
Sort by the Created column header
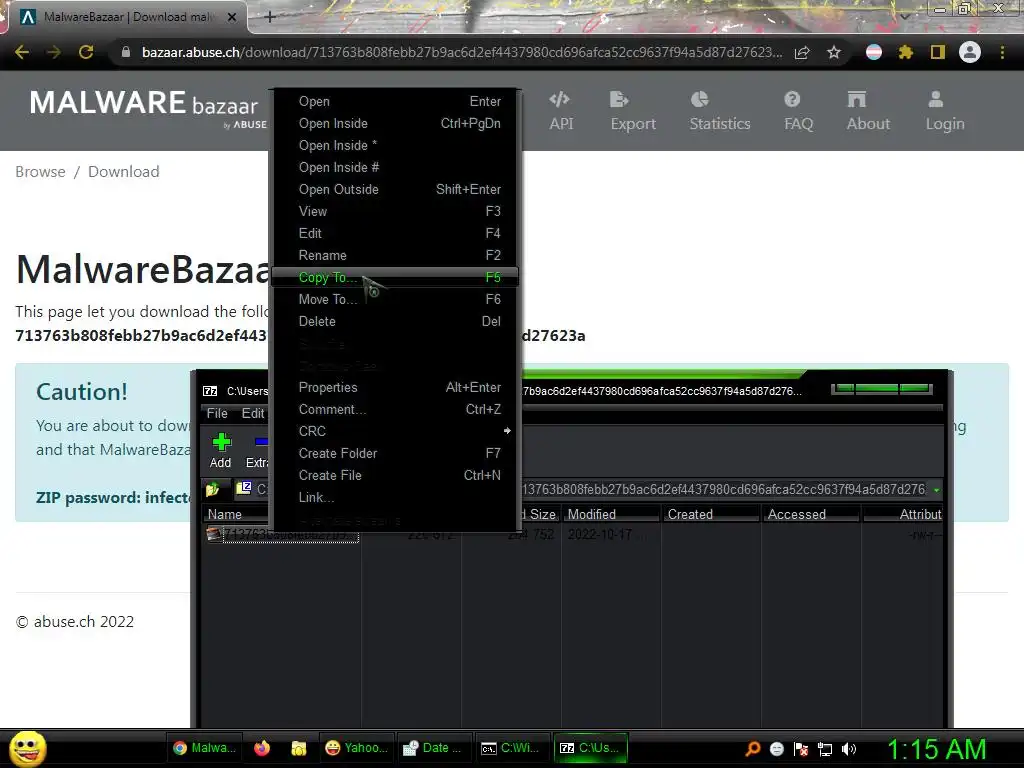711,515
